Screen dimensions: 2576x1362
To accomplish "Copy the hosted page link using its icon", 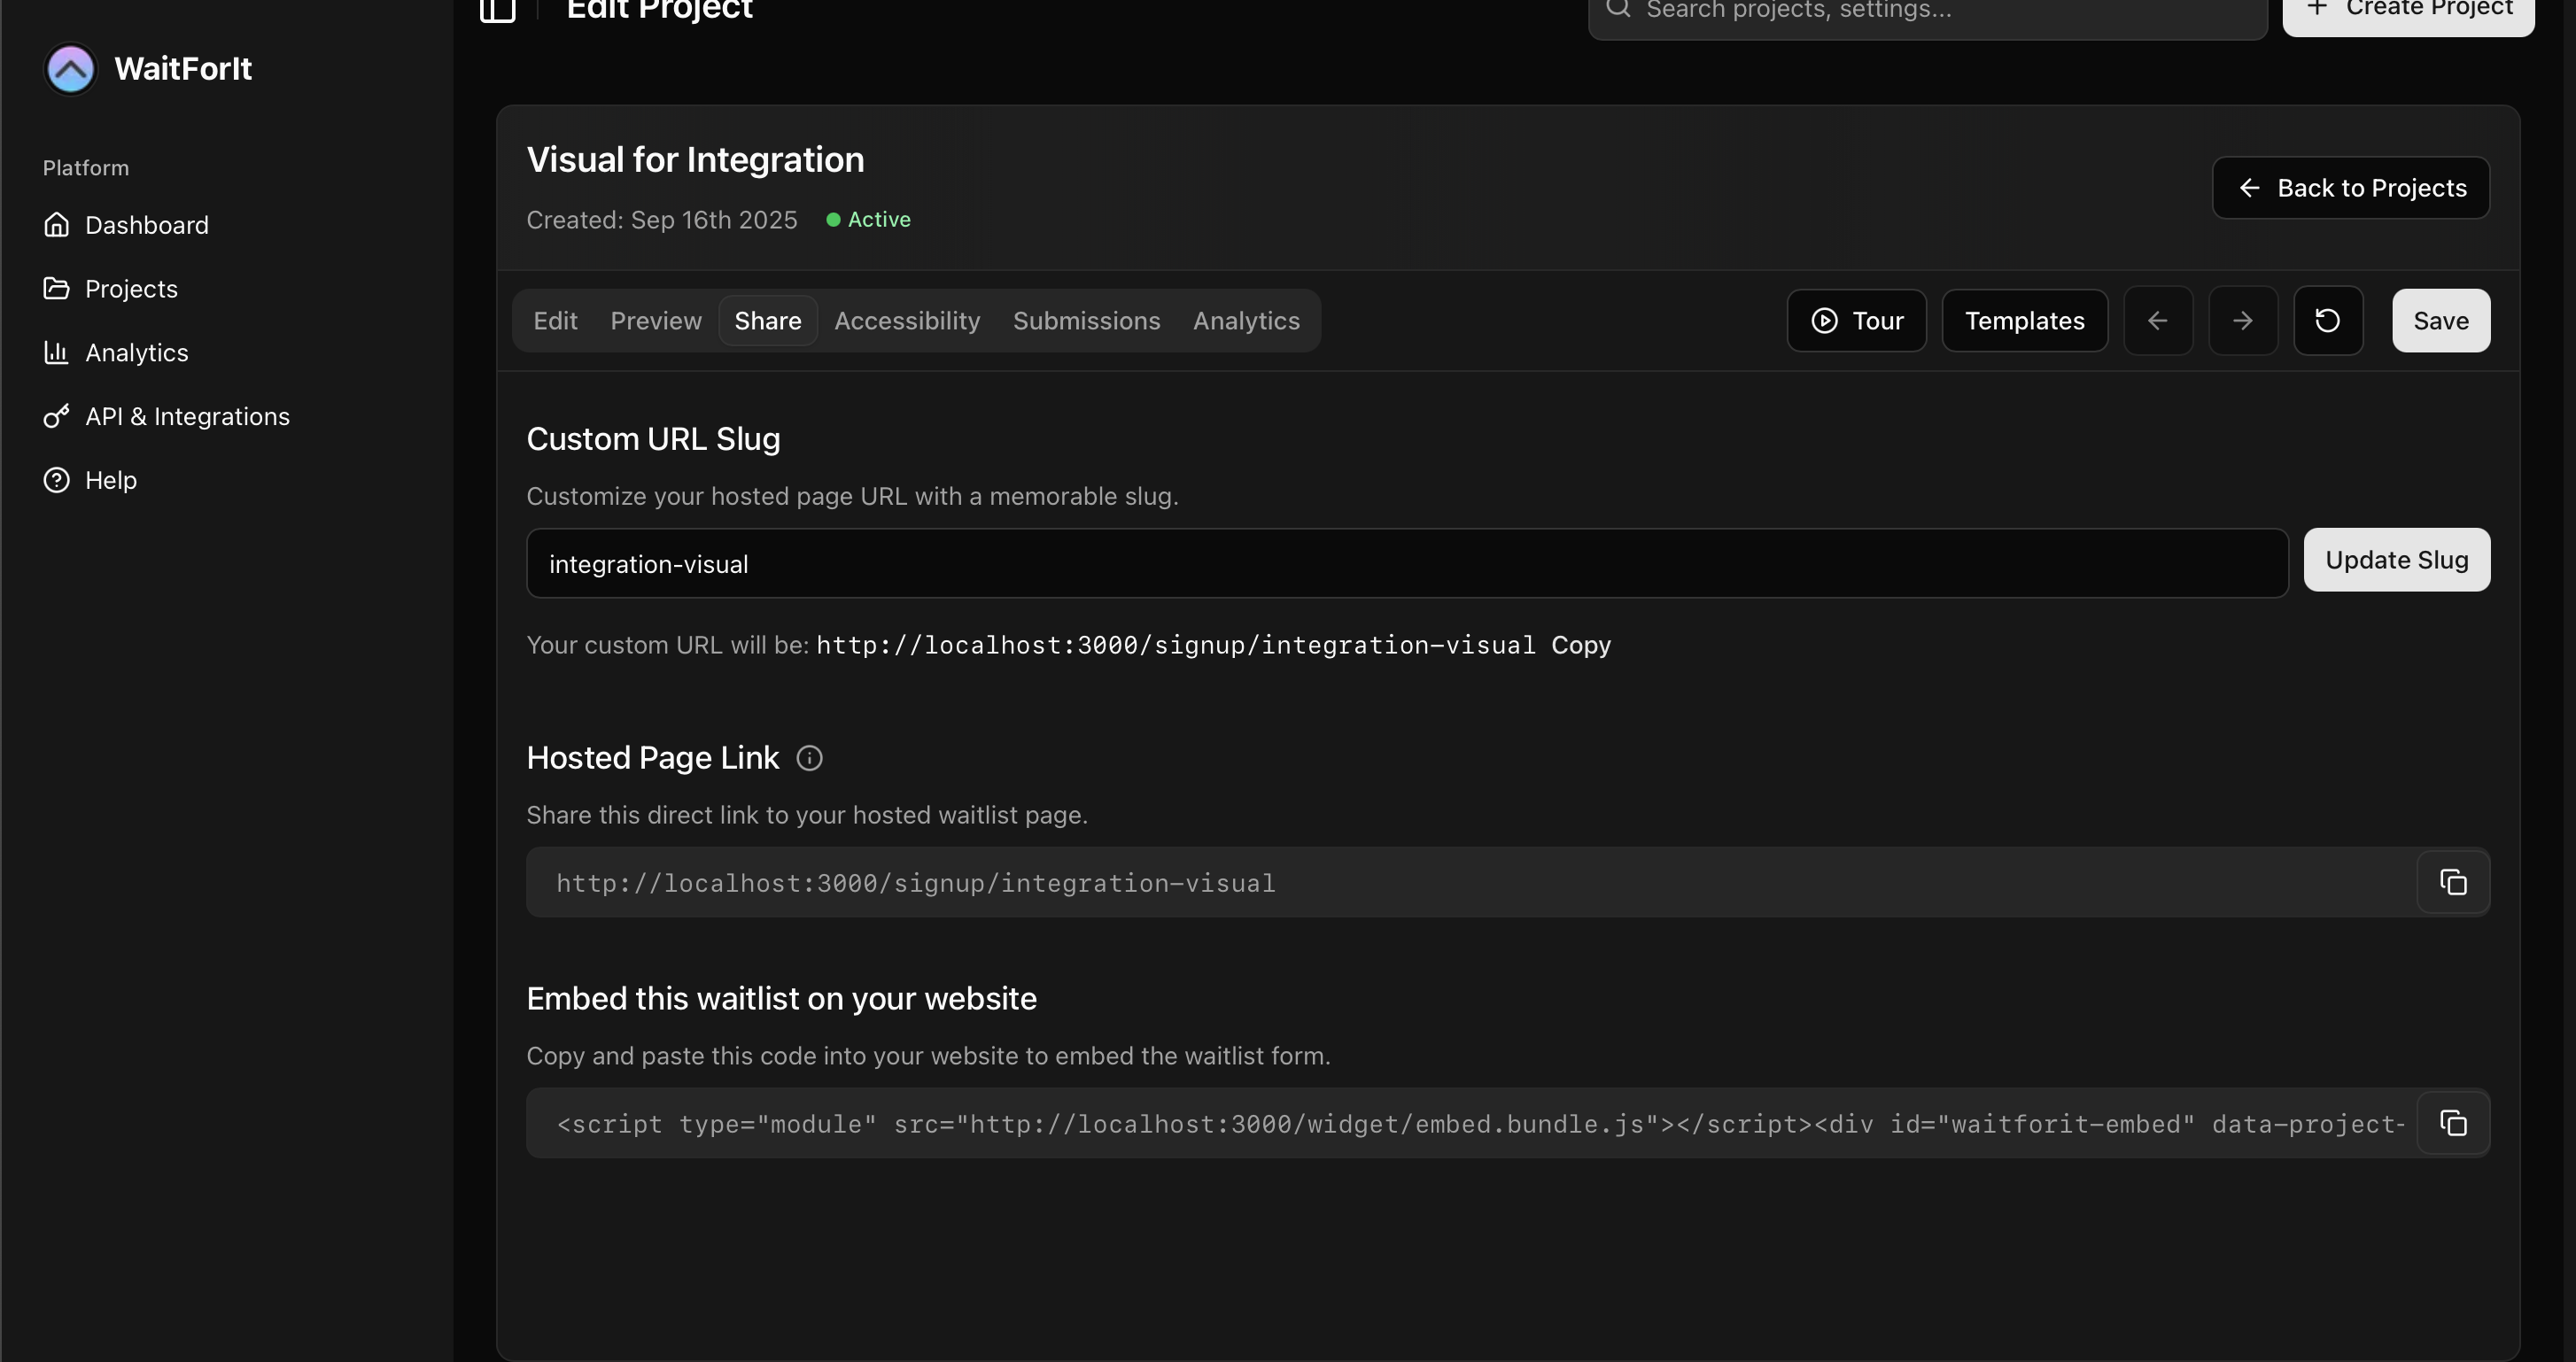I will tap(2453, 882).
